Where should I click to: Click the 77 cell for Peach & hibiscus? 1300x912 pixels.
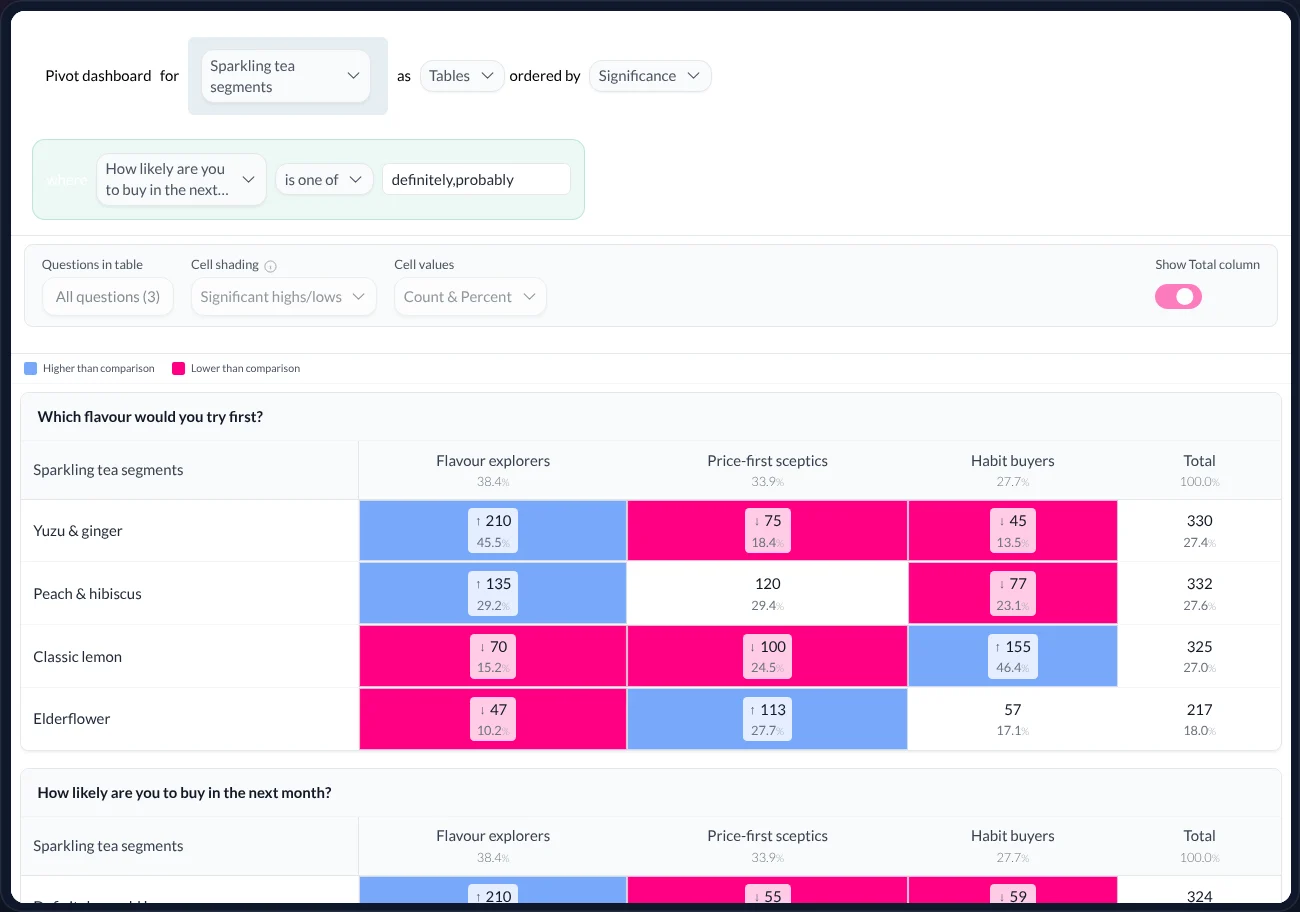[1013, 593]
